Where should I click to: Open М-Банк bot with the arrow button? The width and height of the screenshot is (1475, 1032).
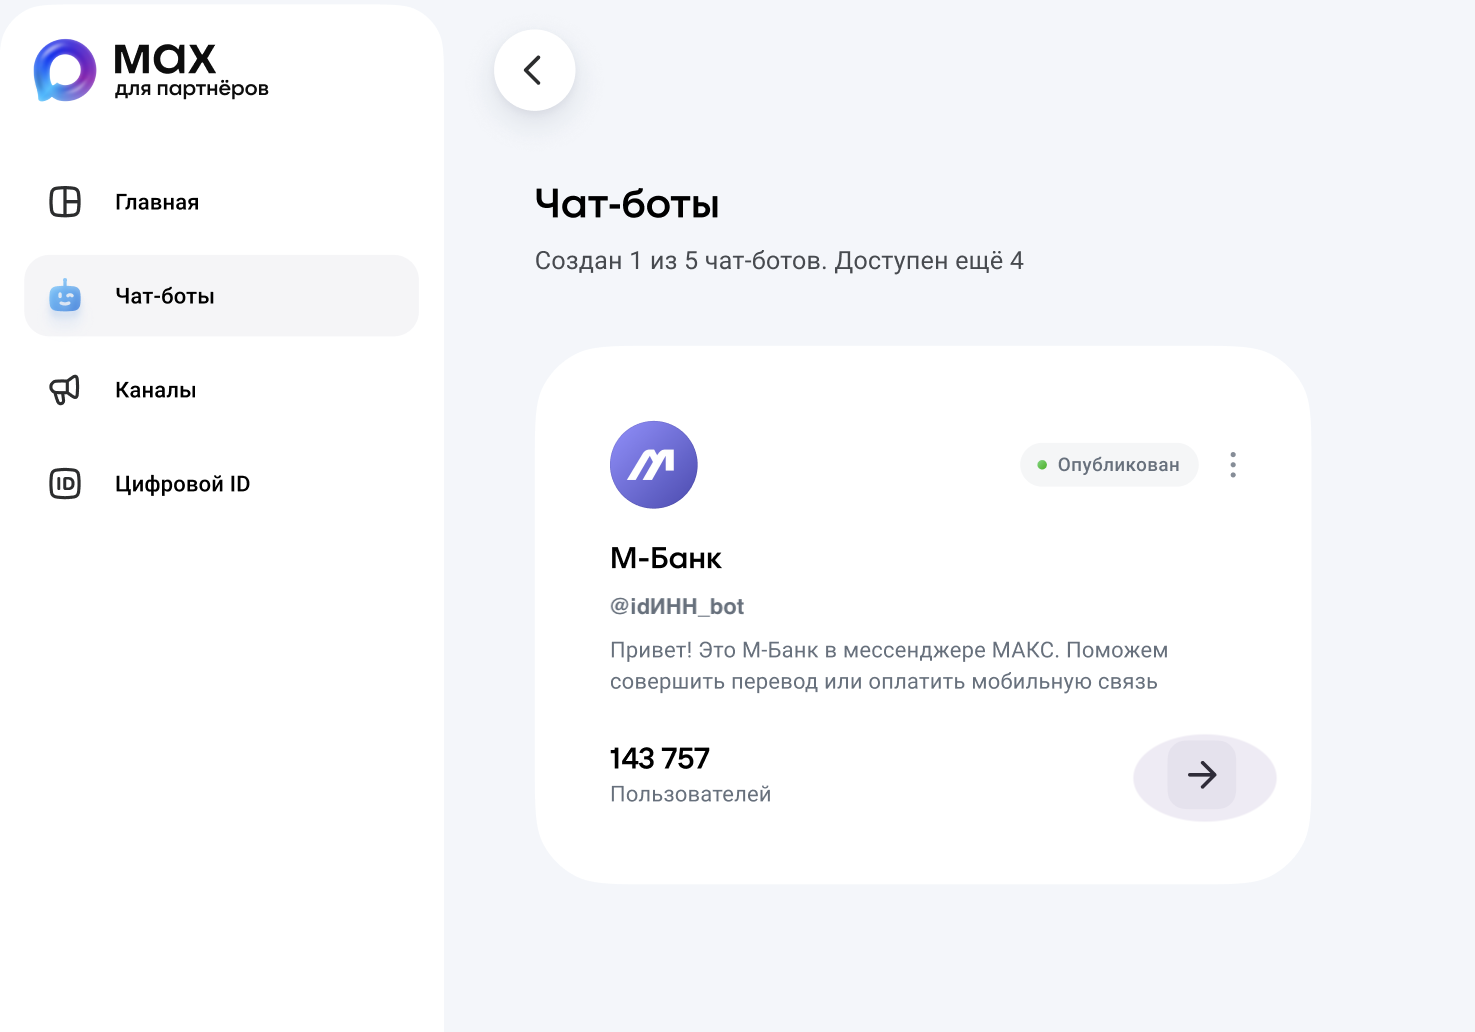1202,775
